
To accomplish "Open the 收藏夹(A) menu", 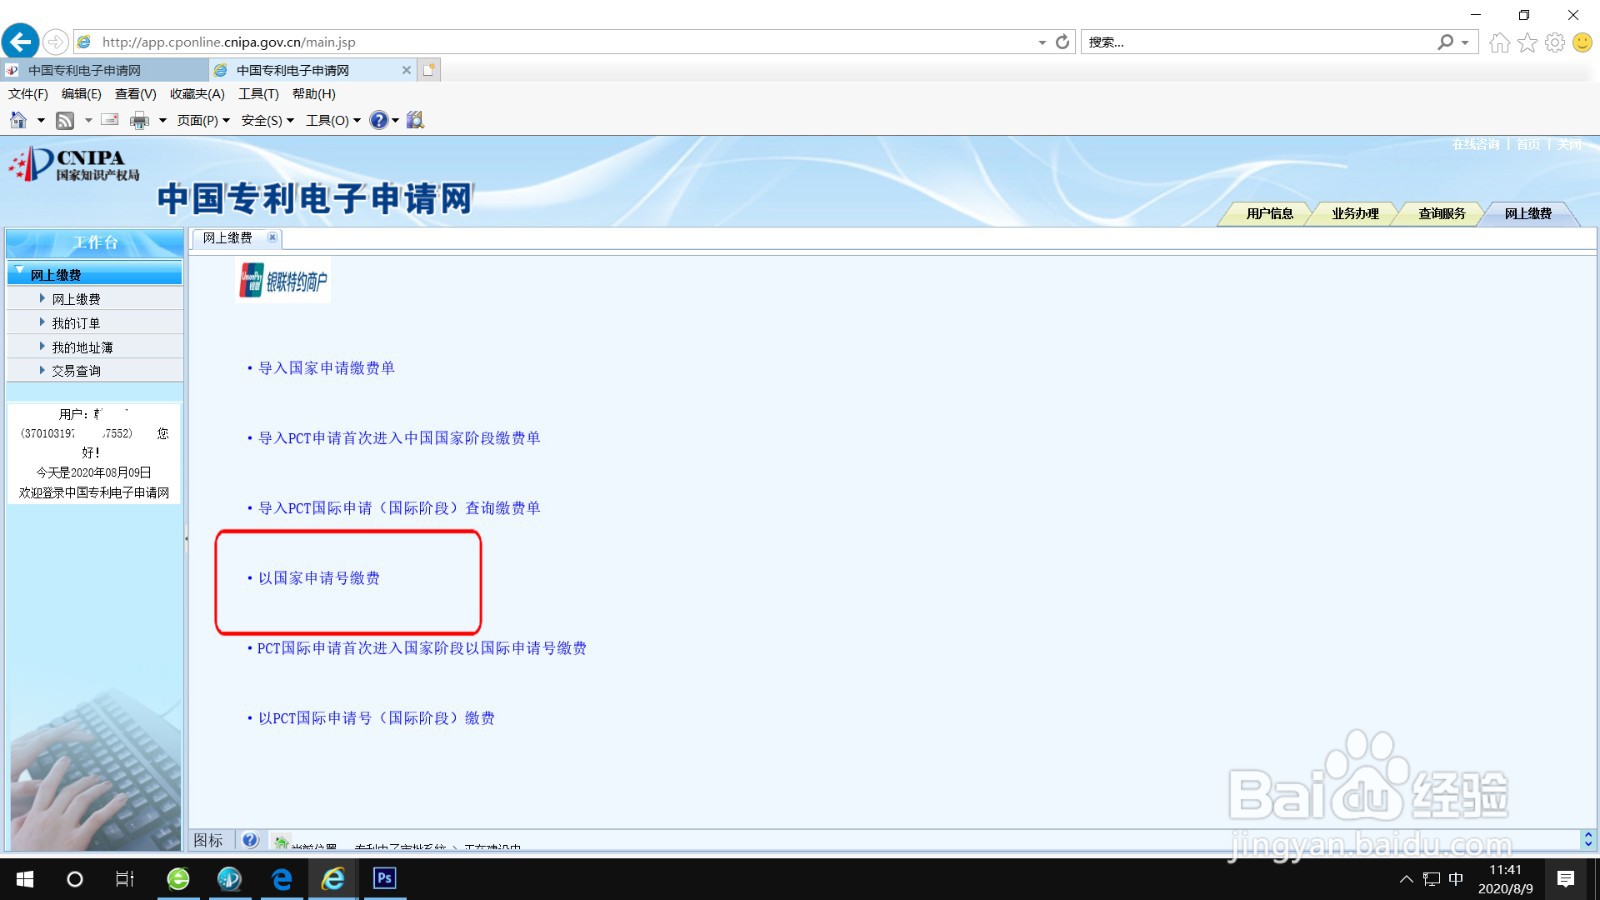I will (x=197, y=94).
